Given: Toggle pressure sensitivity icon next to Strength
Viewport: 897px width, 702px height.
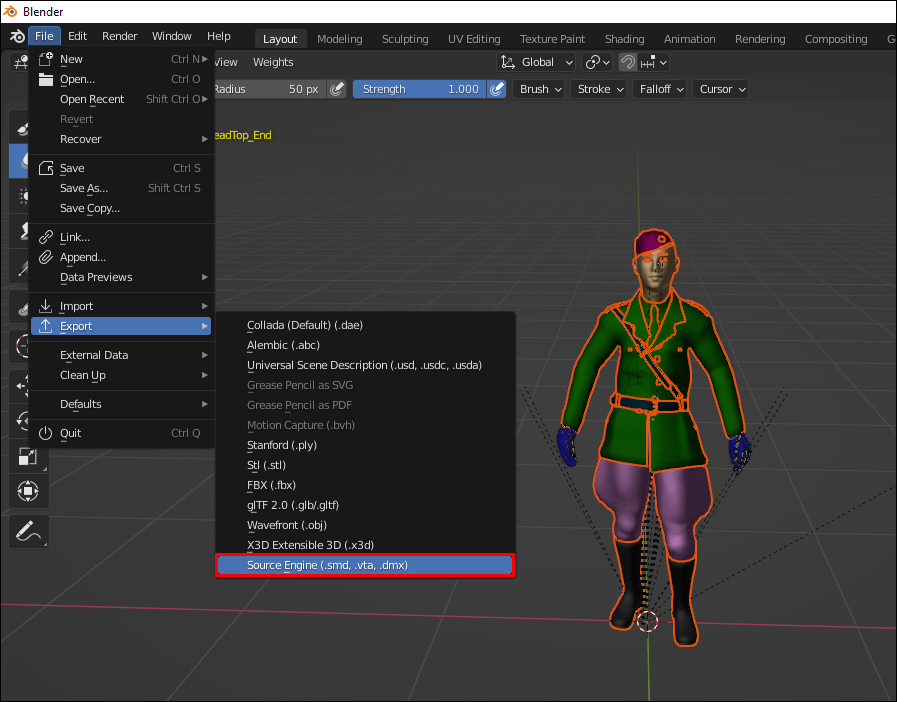Looking at the screenshot, I should tap(497, 89).
